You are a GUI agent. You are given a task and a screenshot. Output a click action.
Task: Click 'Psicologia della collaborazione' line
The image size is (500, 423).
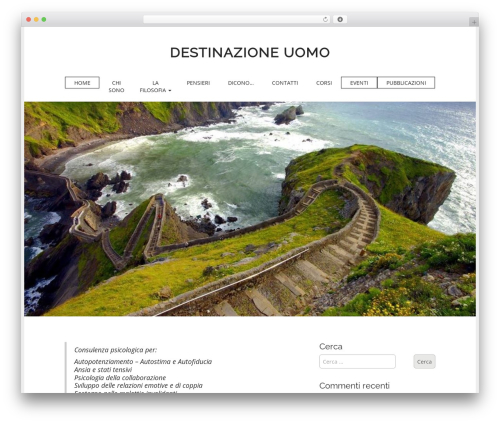tap(120, 378)
